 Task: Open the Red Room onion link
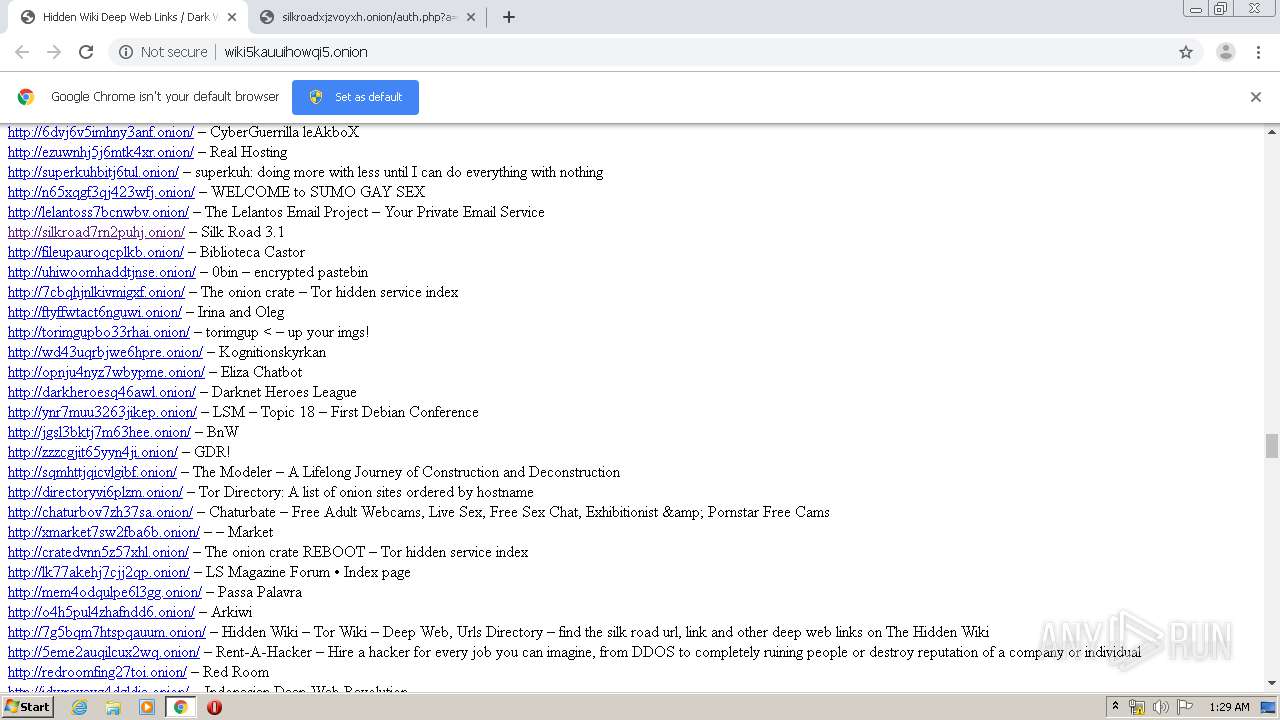pos(97,672)
